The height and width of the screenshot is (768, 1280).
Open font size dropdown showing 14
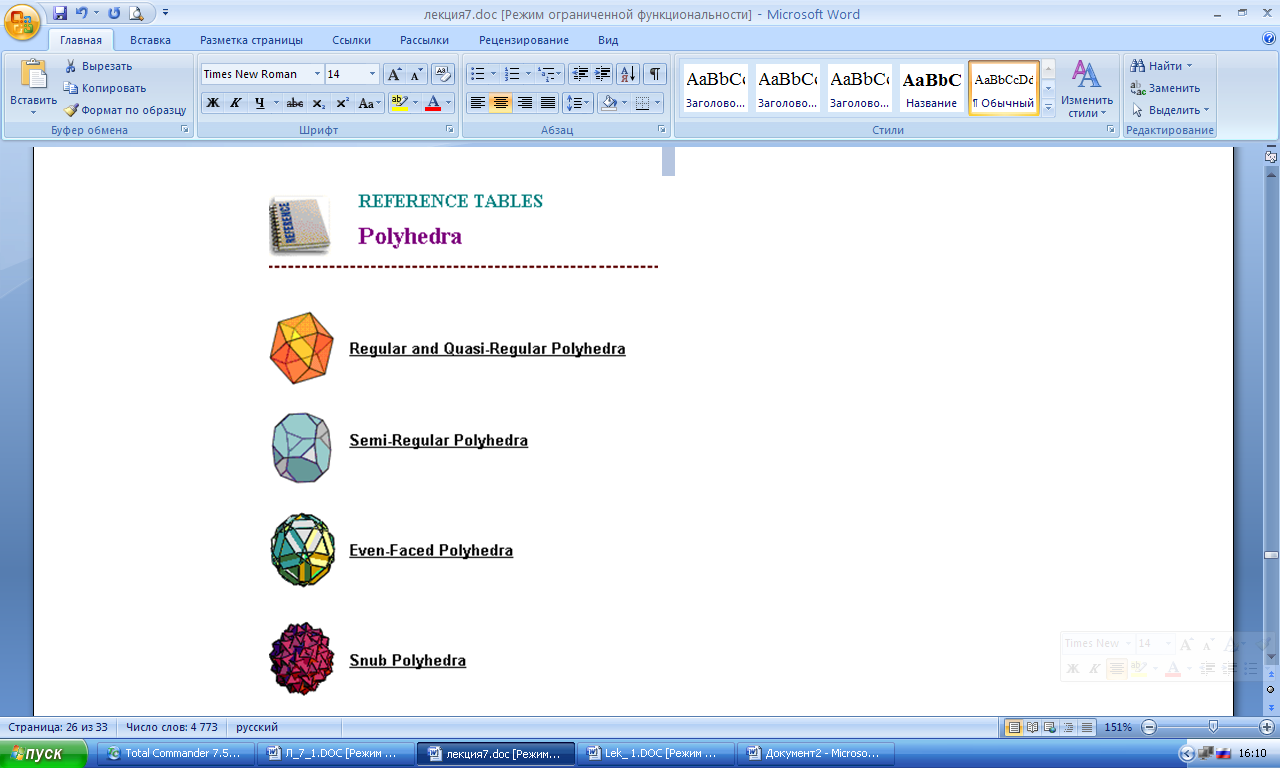click(x=373, y=74)
